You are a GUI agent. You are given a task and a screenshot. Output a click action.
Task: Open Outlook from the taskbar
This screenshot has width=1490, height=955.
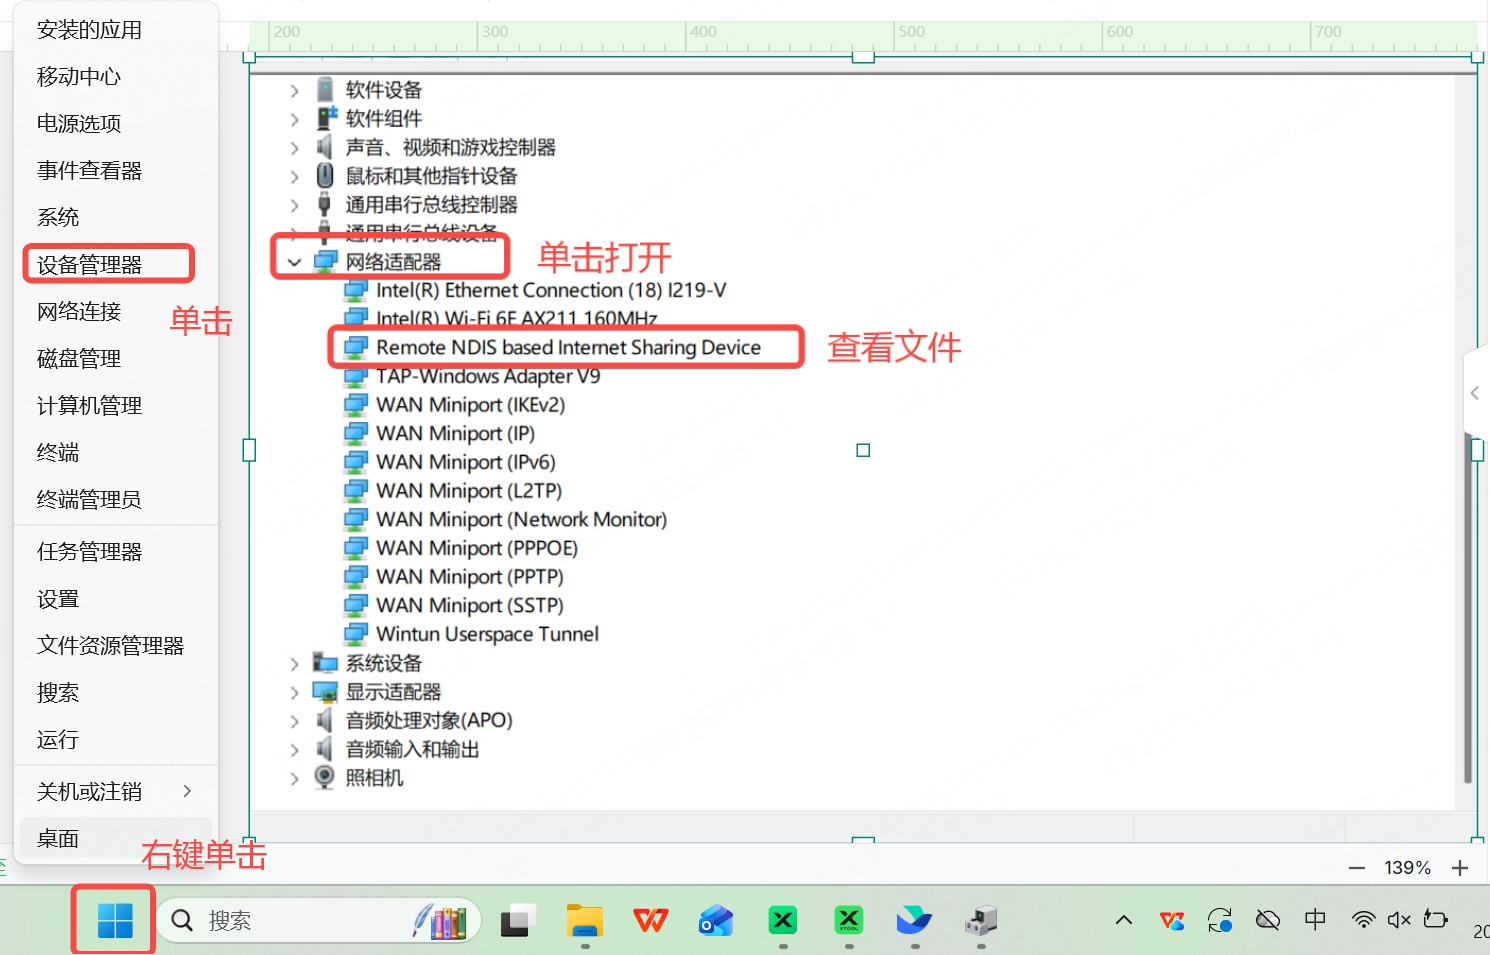pos(716,920)
